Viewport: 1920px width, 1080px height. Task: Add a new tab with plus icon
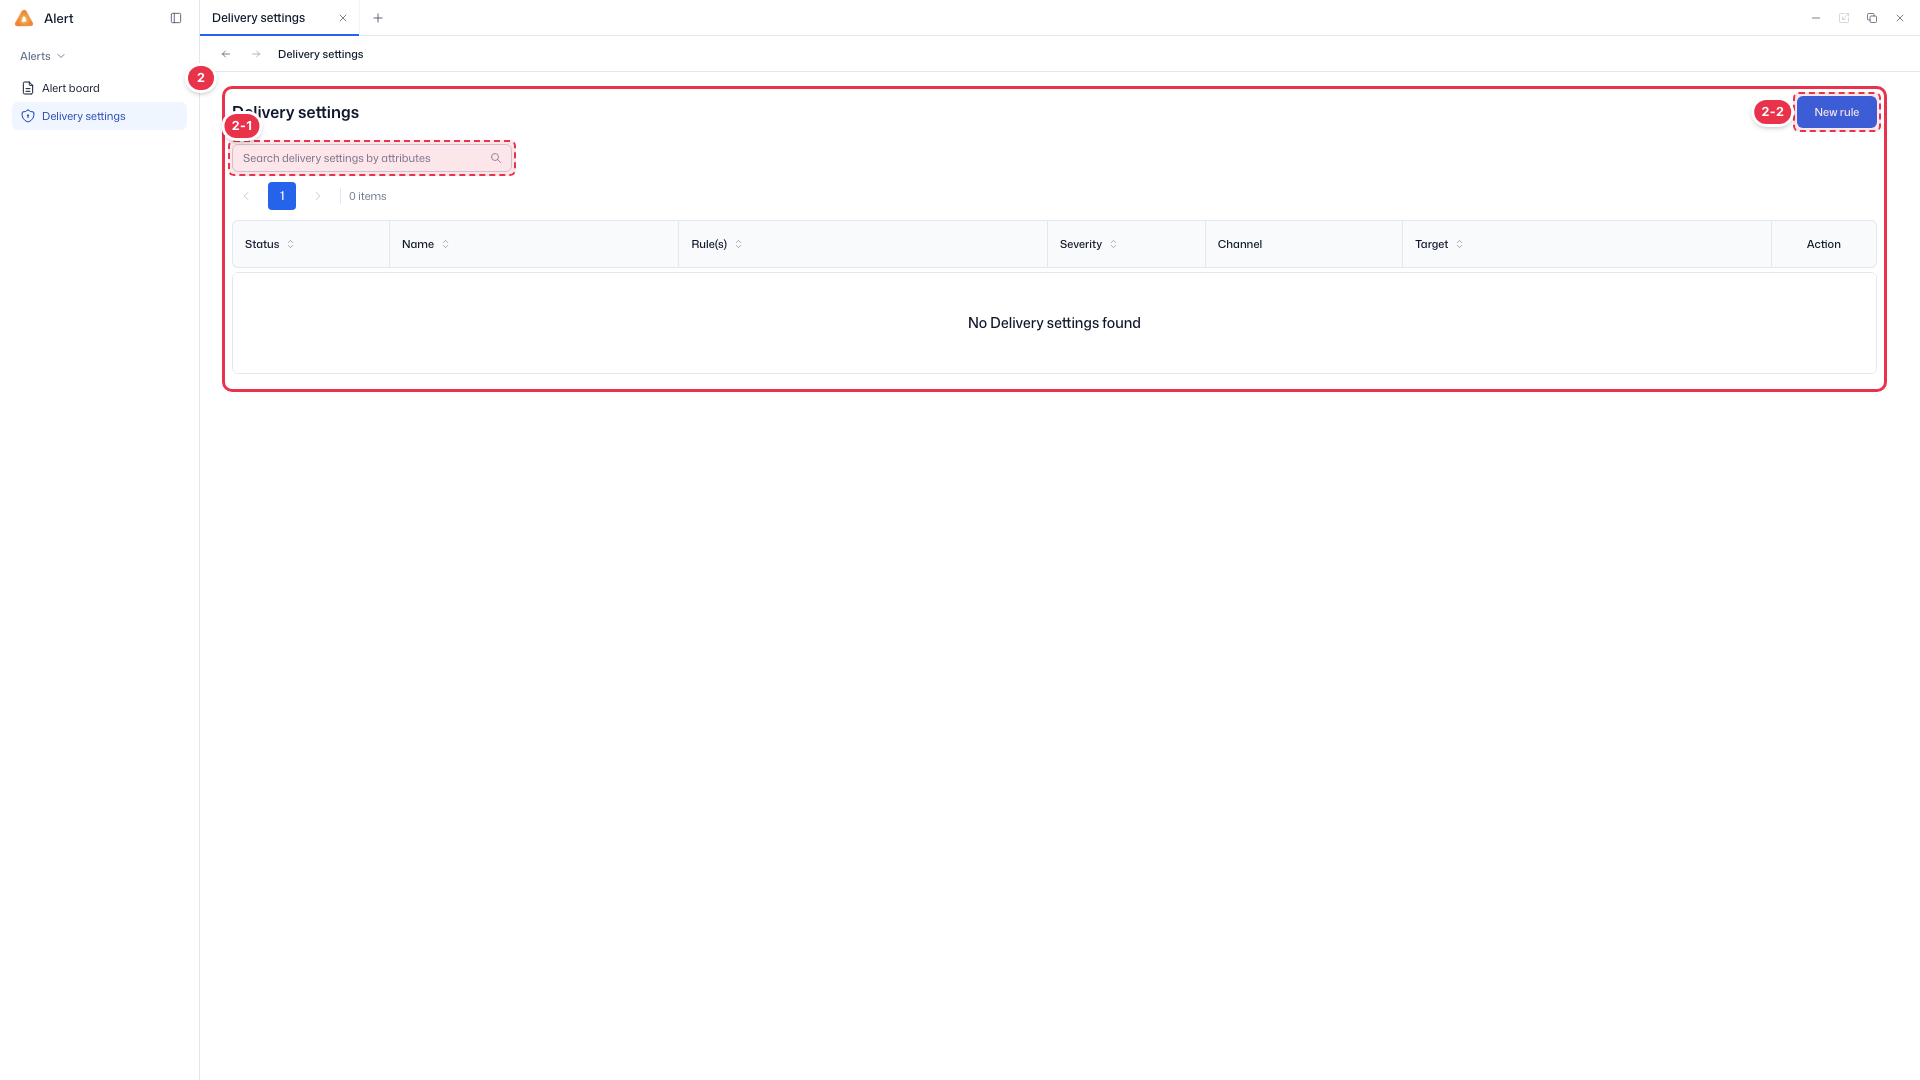click(378, 18)
